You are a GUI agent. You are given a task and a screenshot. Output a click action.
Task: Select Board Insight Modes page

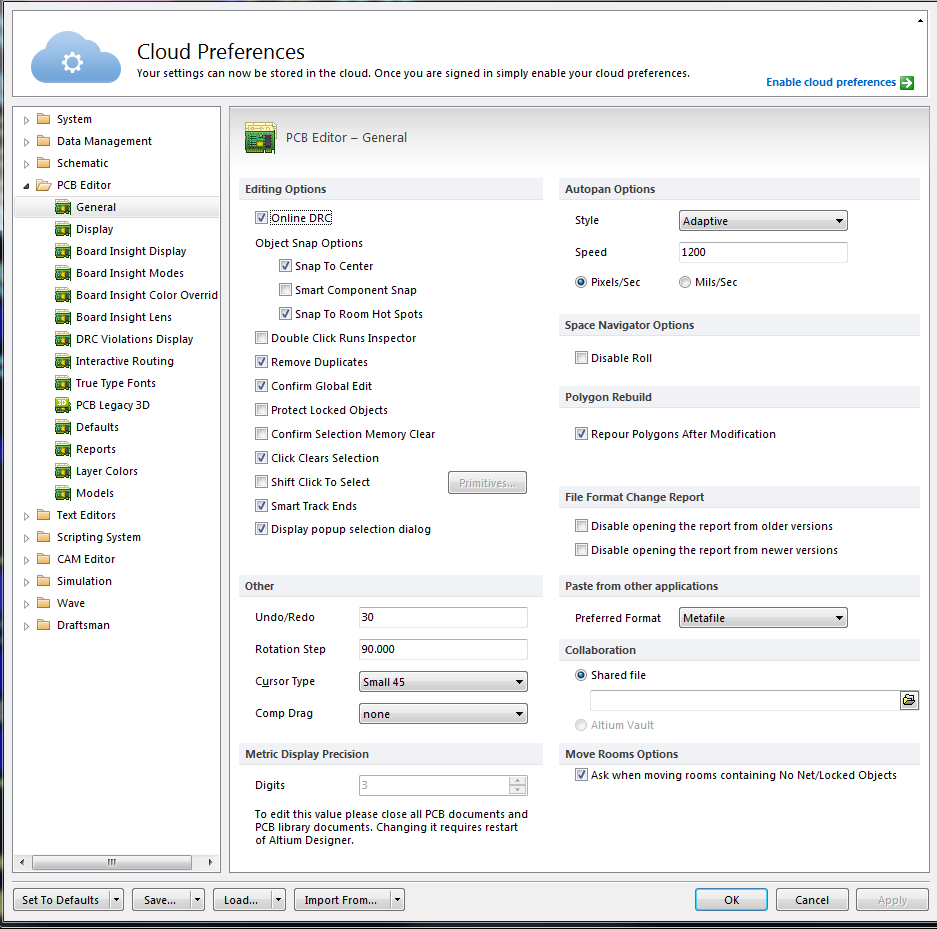(130, 274)
